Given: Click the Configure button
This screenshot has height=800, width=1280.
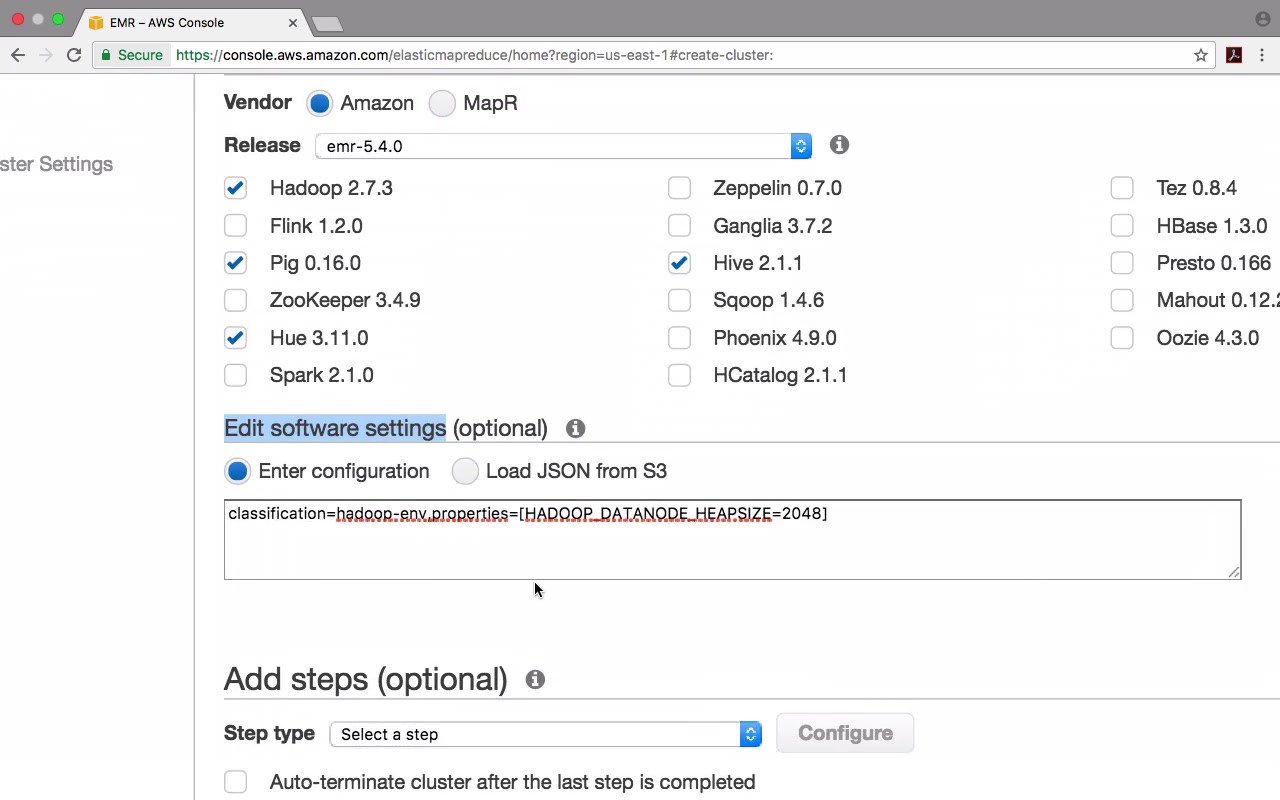Looking at the screenshot, I should point(845,733).
